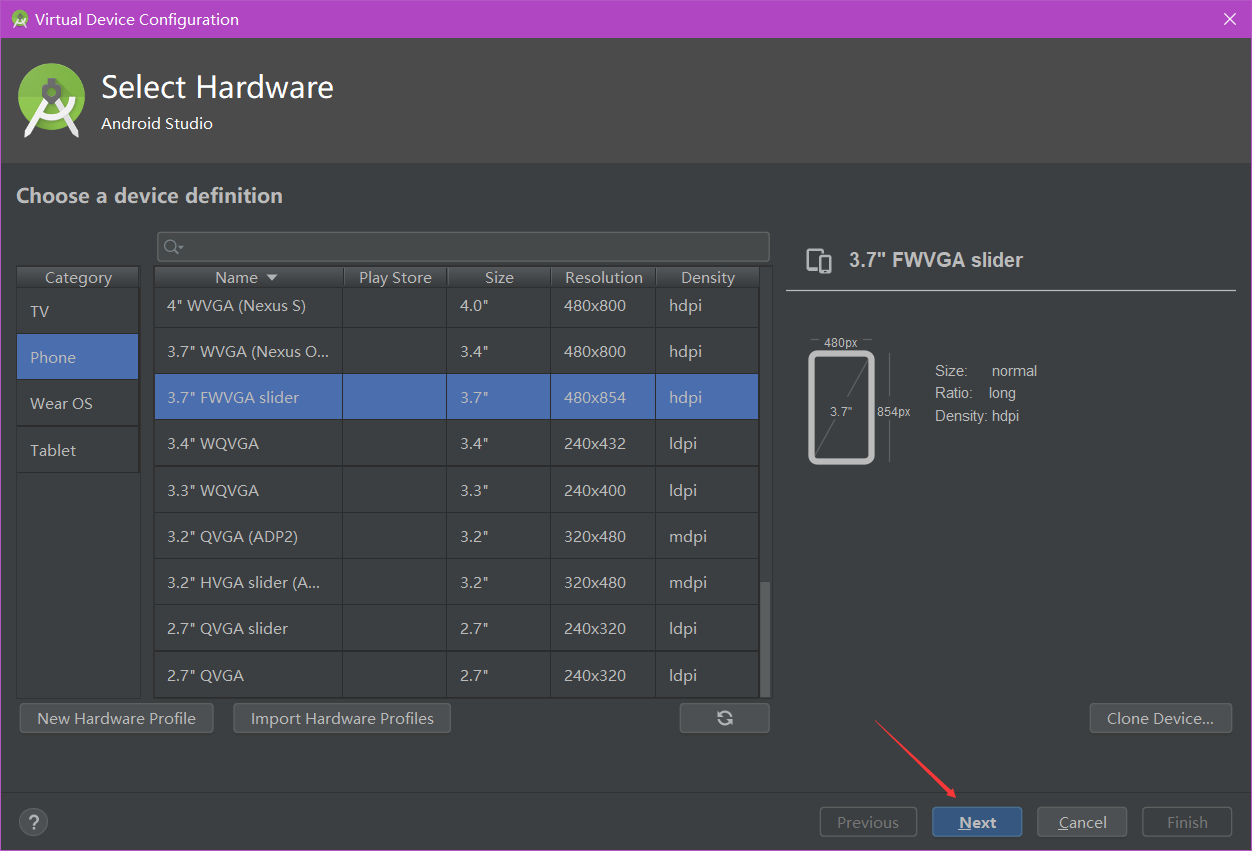Select the 3.3" WQVGA device

pyautogui.click(x=457, y=490)
